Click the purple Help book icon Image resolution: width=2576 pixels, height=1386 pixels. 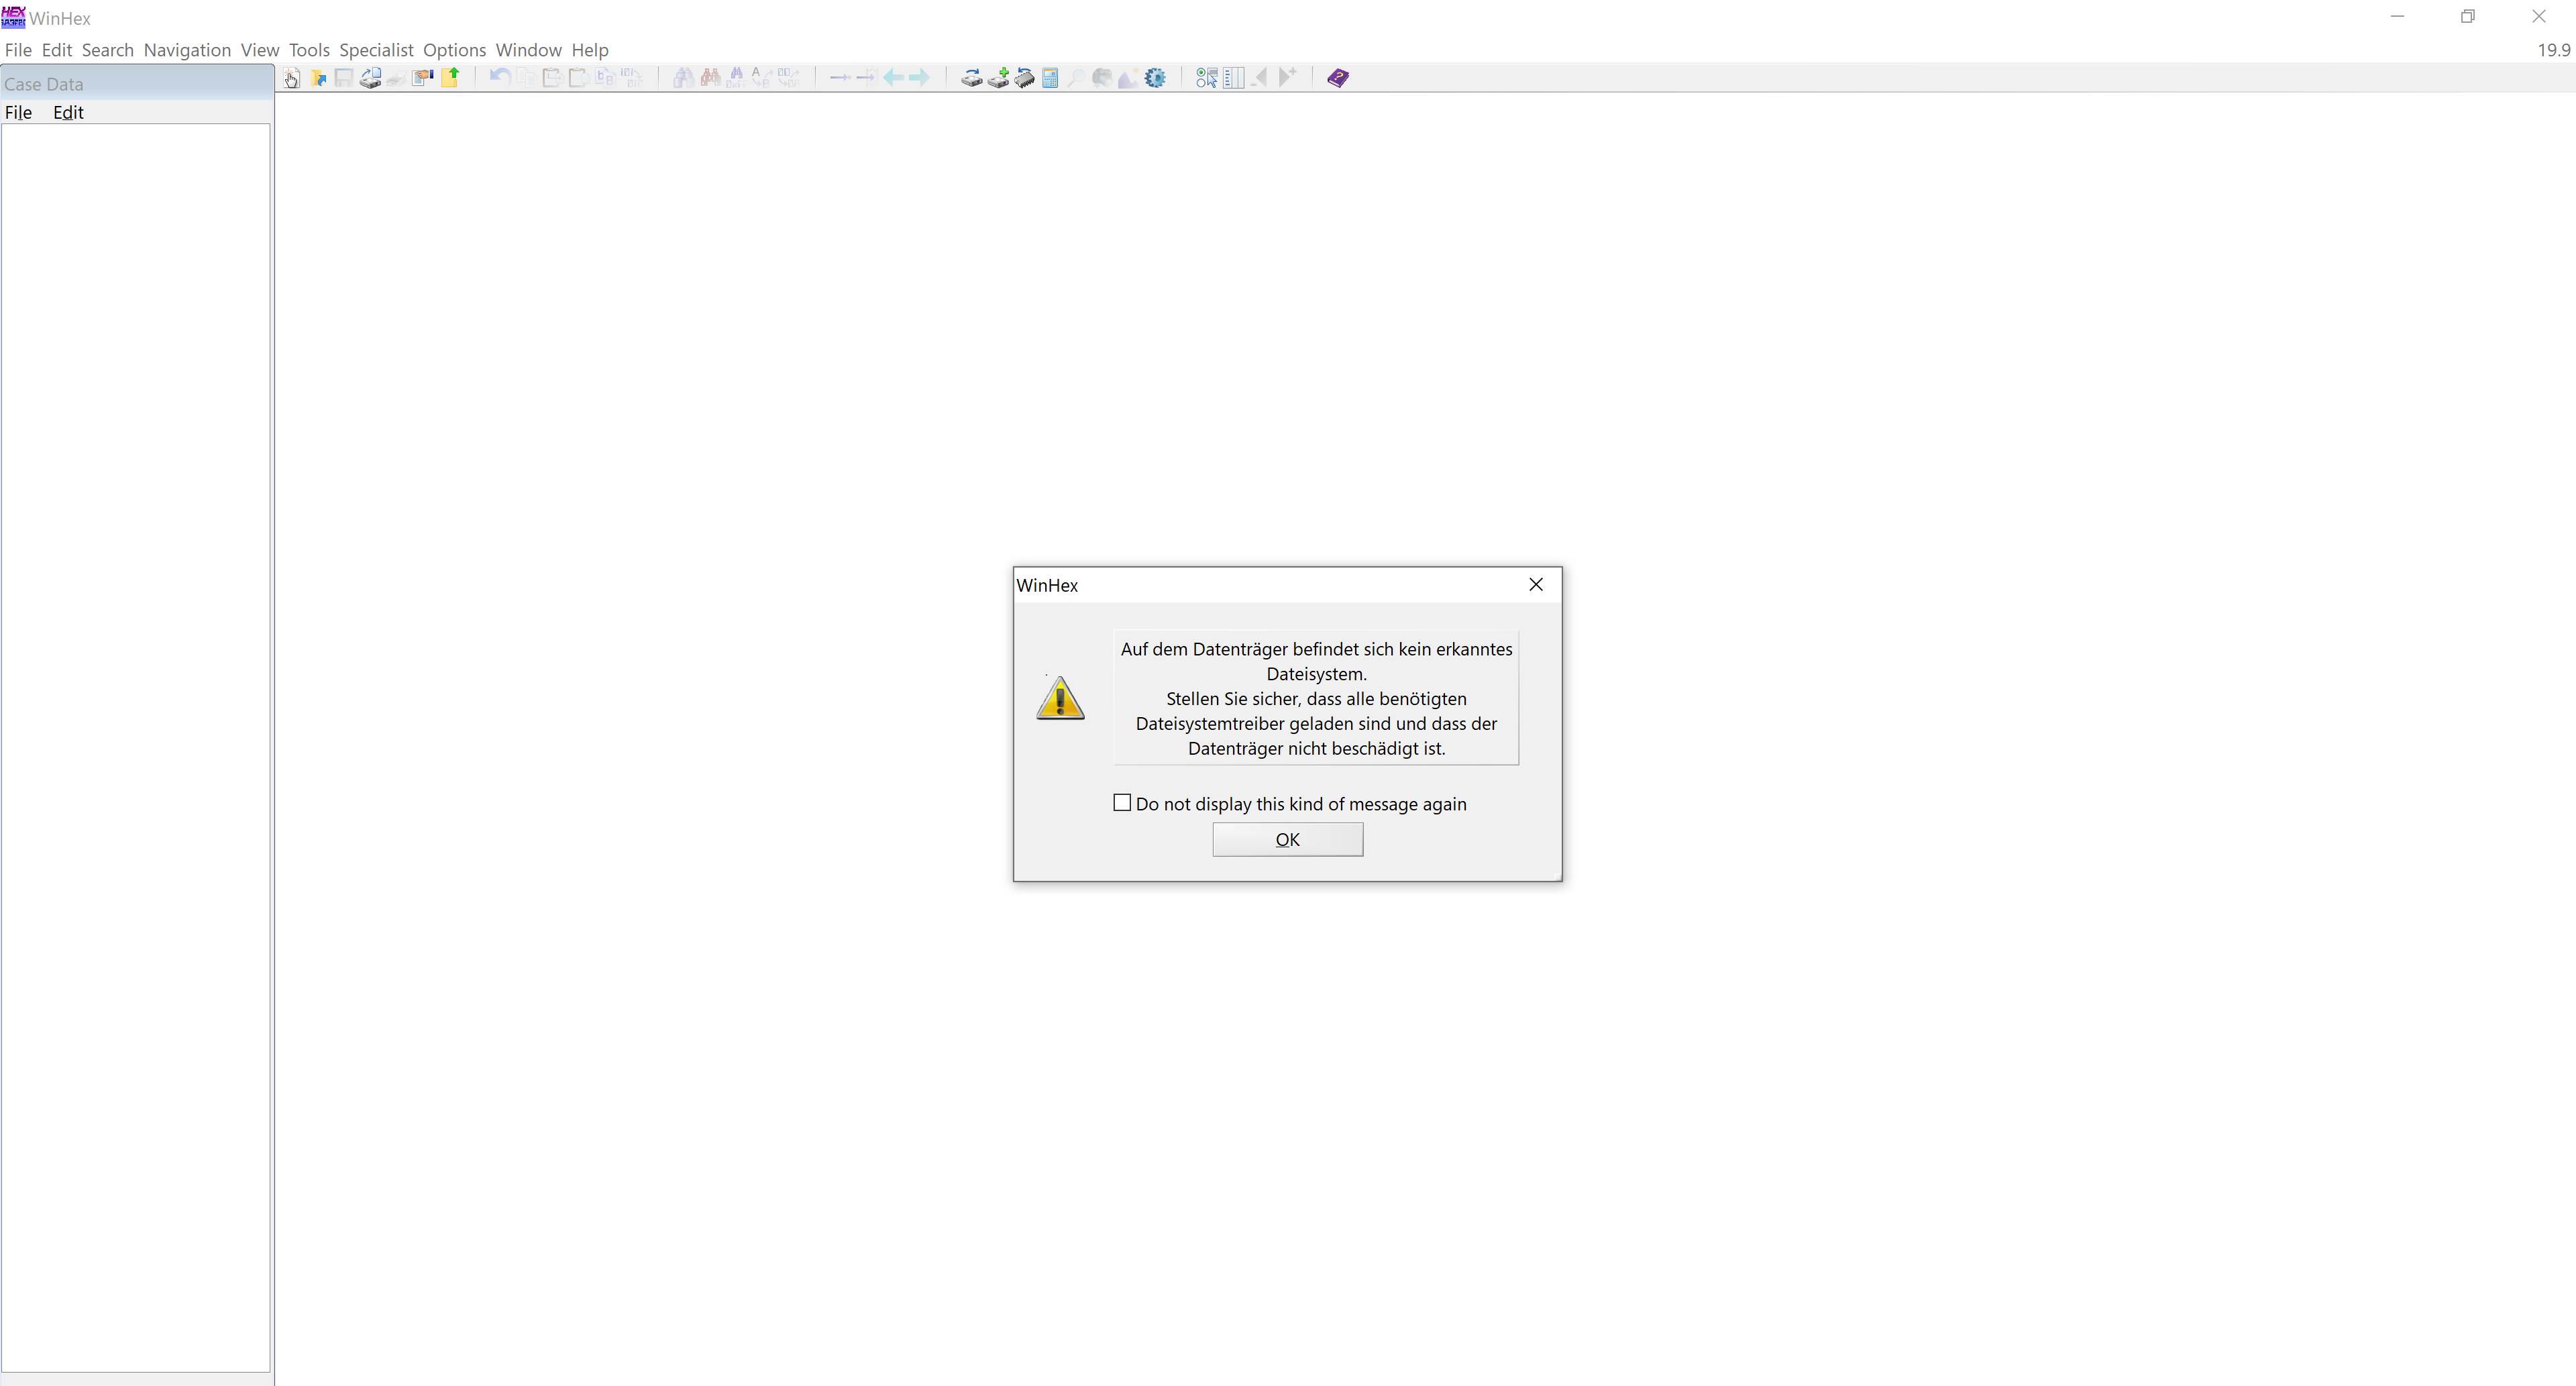(1338, 78)
